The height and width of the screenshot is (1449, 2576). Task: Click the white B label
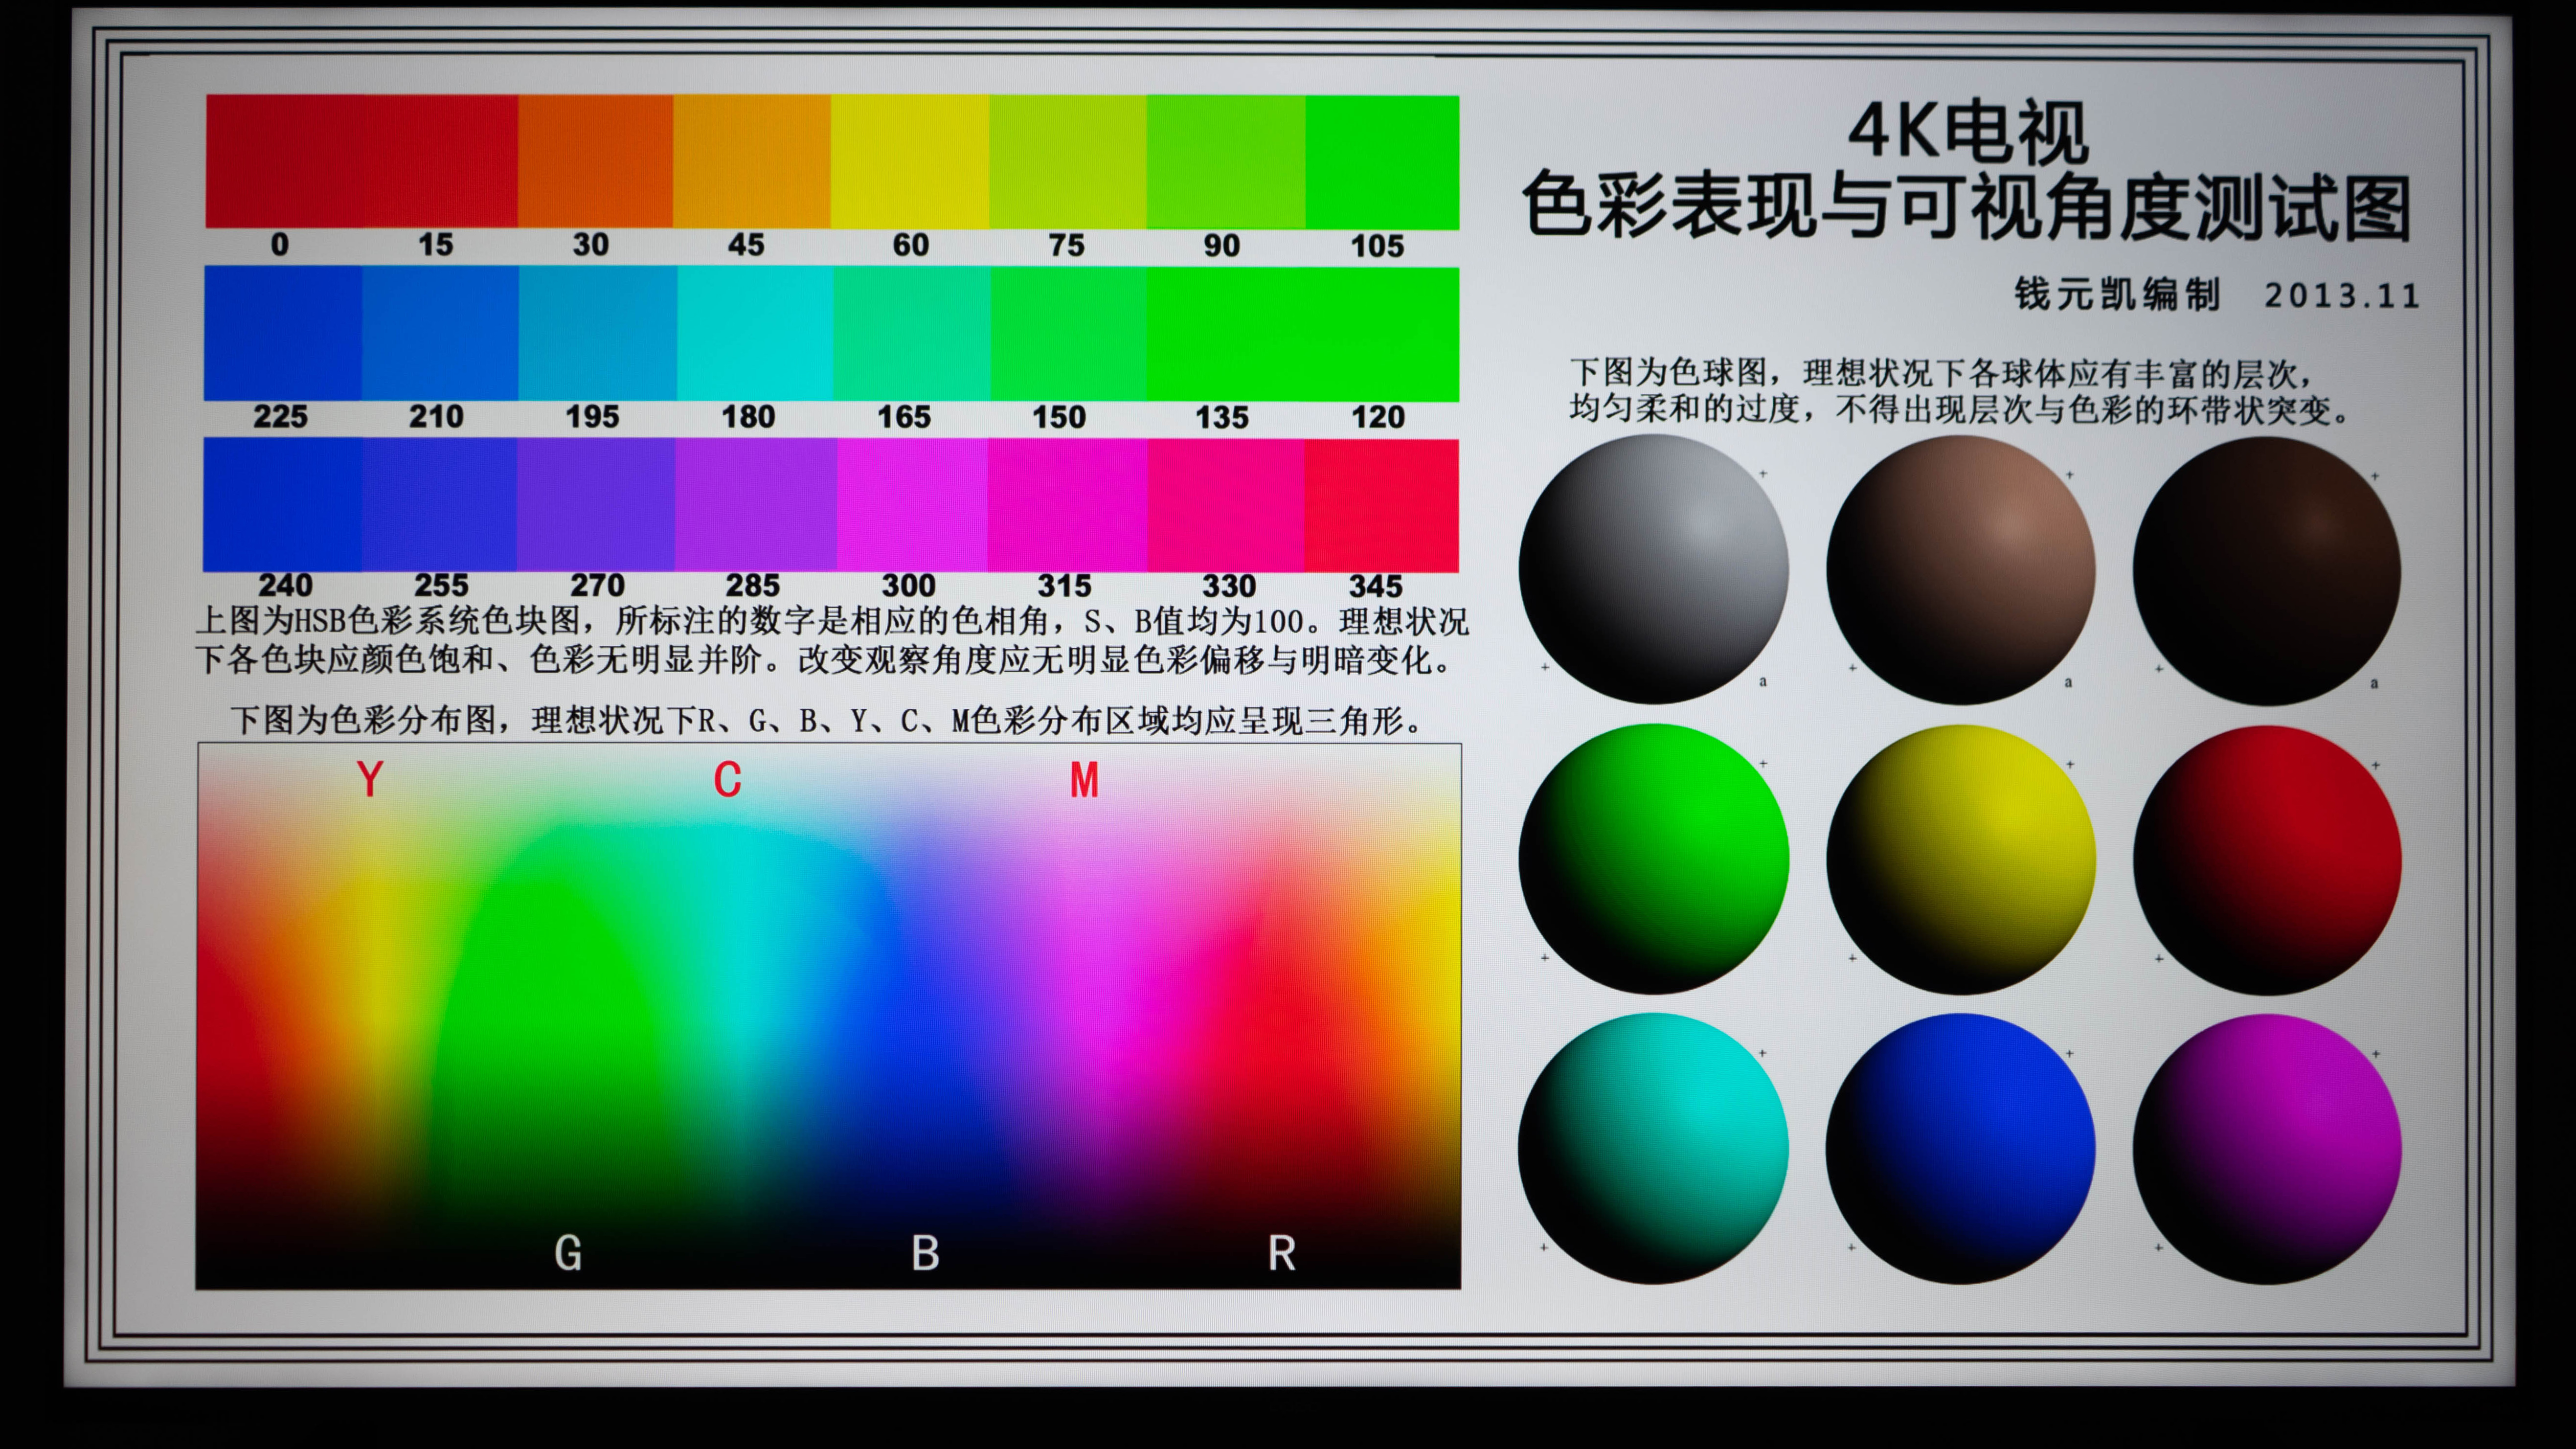pos(925,1253)
